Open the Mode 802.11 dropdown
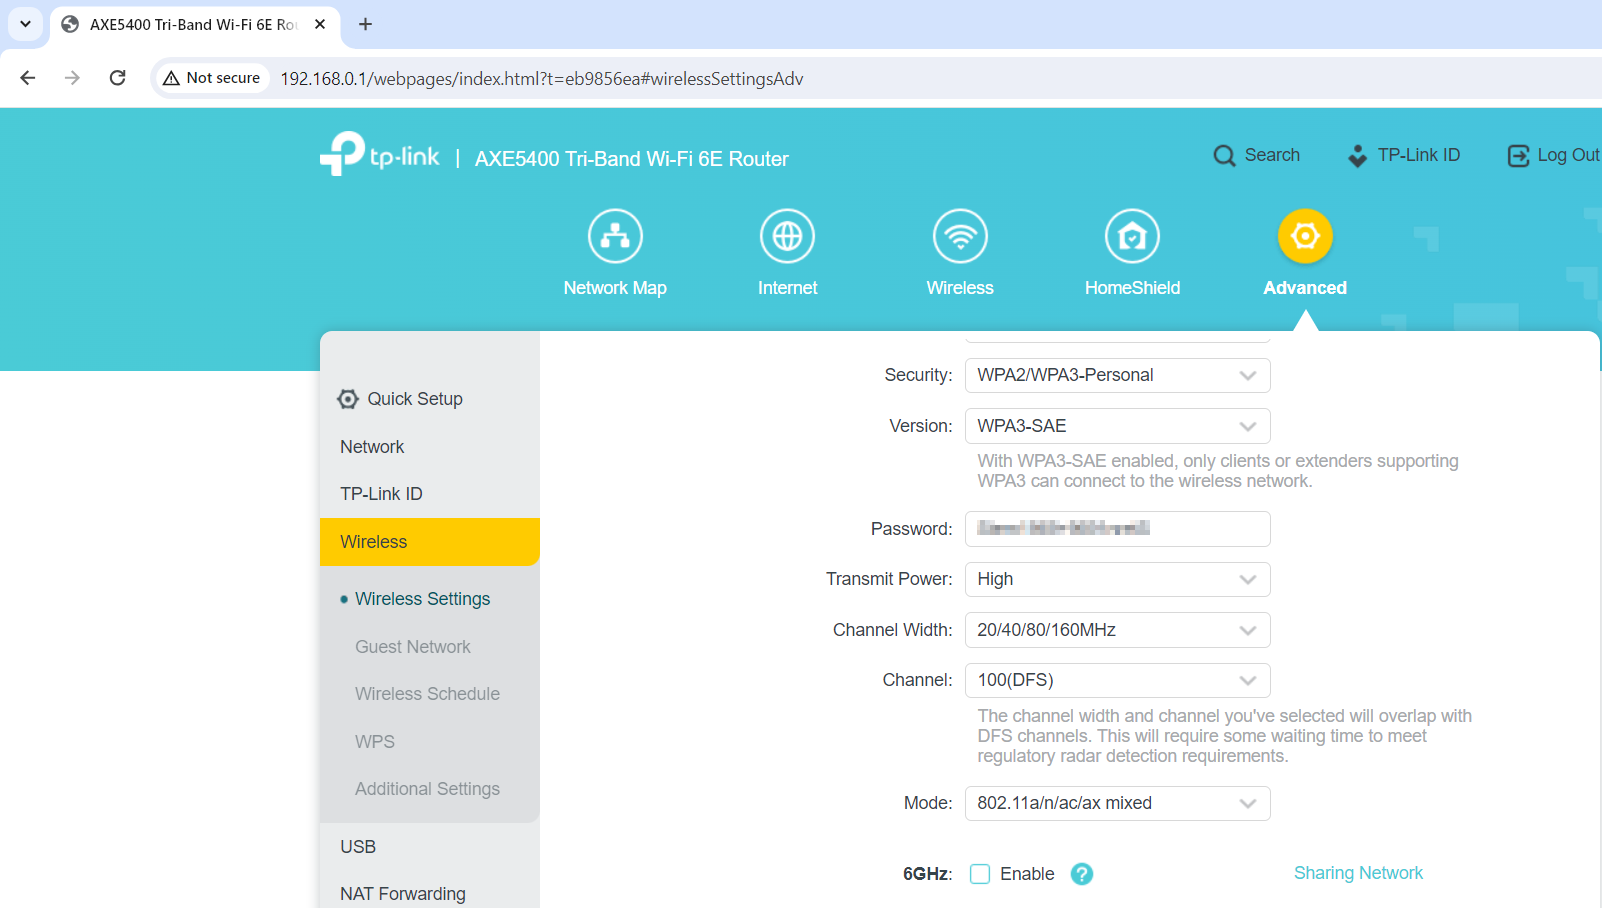Viewport: 1602px width, 908px height. [x=1117, y=803]
